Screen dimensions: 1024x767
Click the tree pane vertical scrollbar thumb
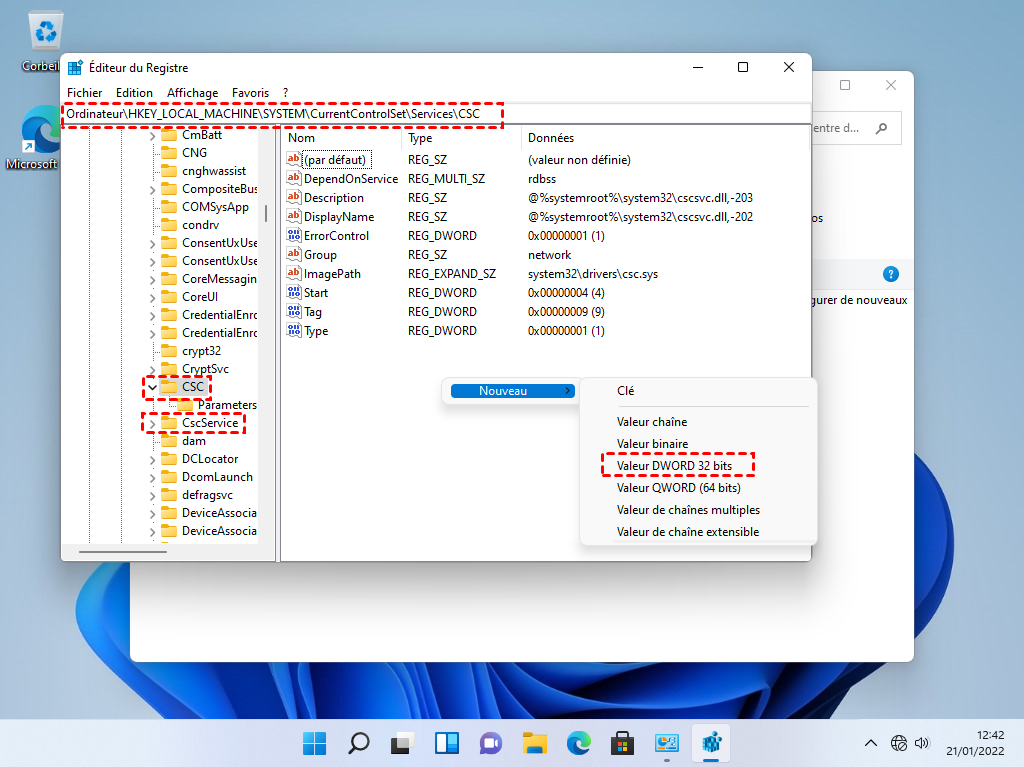click(265, 214)
